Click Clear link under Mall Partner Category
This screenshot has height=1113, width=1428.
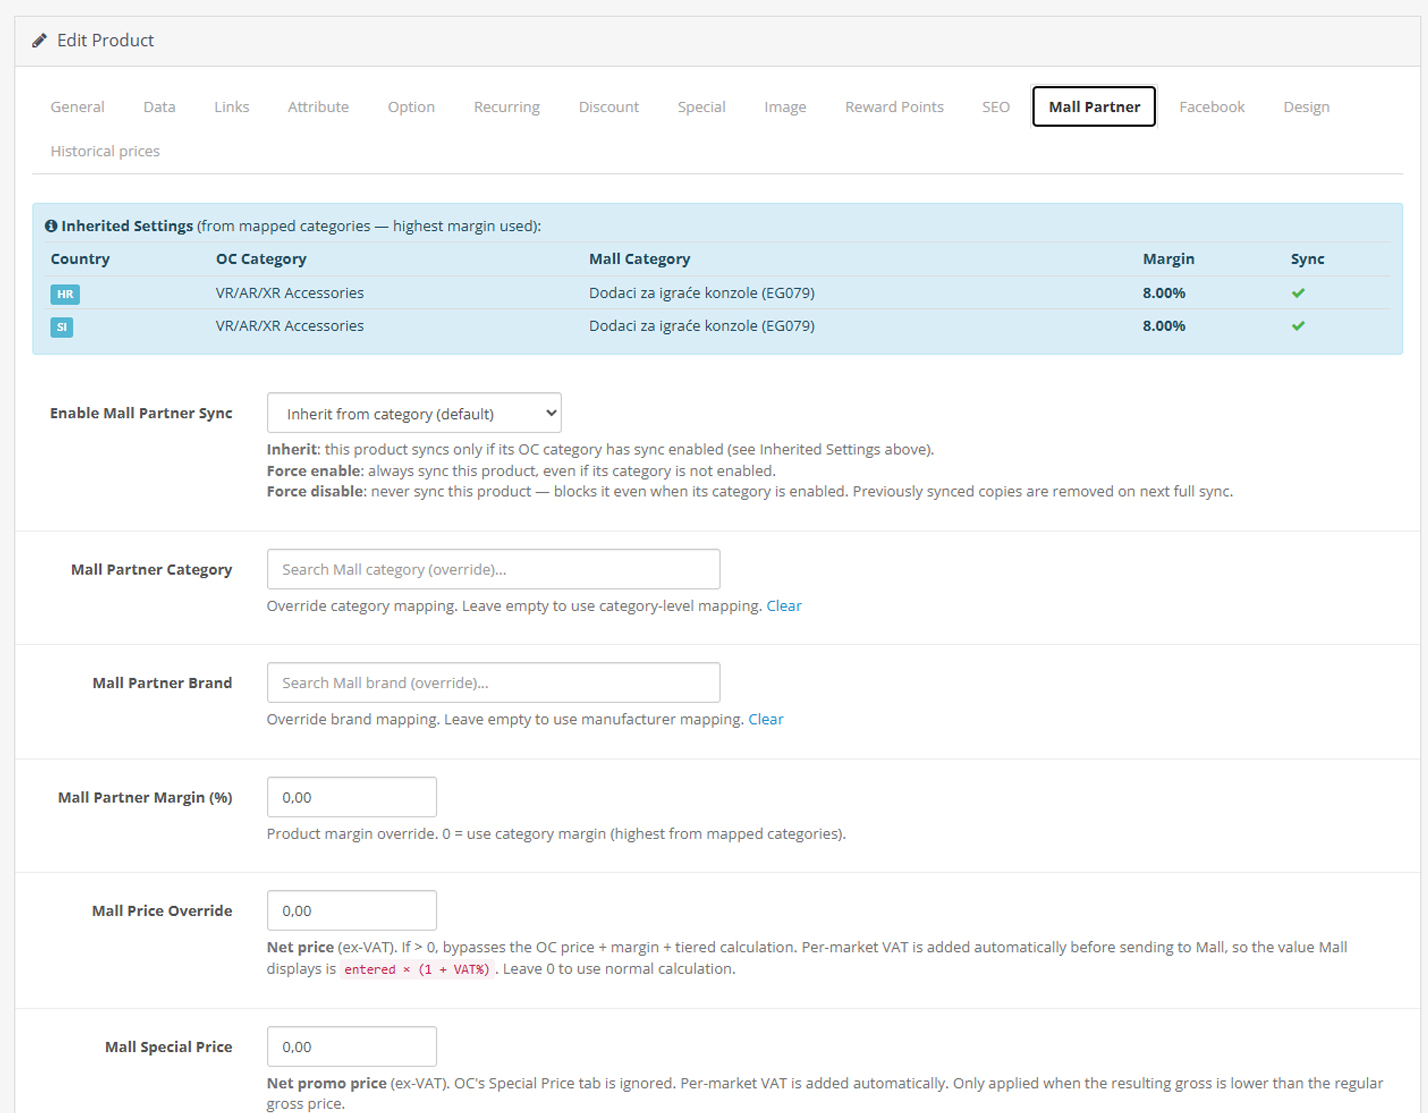point(784,606)
